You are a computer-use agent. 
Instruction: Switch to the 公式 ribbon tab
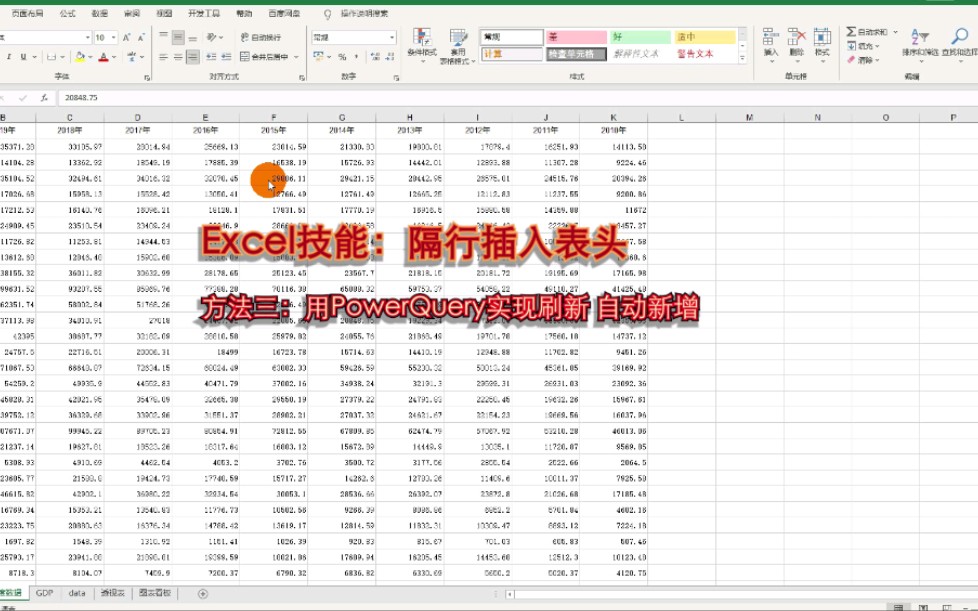click(66, 14)
